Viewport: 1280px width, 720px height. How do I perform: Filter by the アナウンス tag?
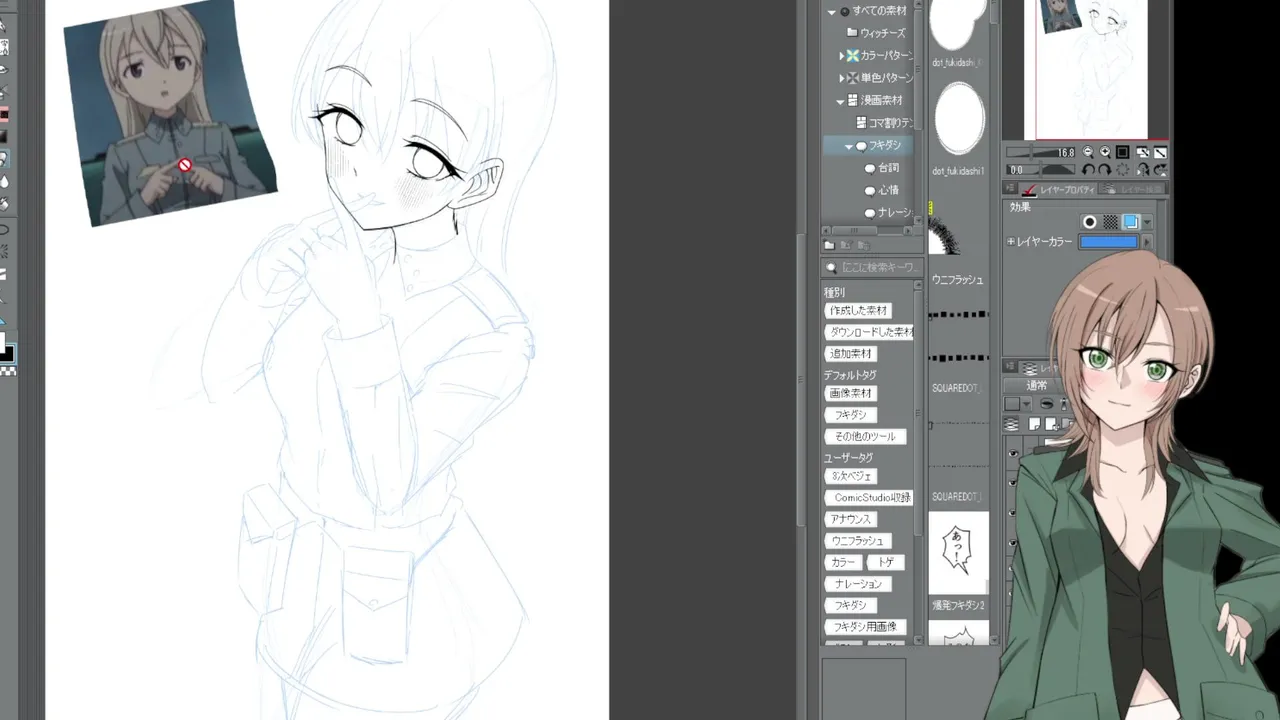851,519
